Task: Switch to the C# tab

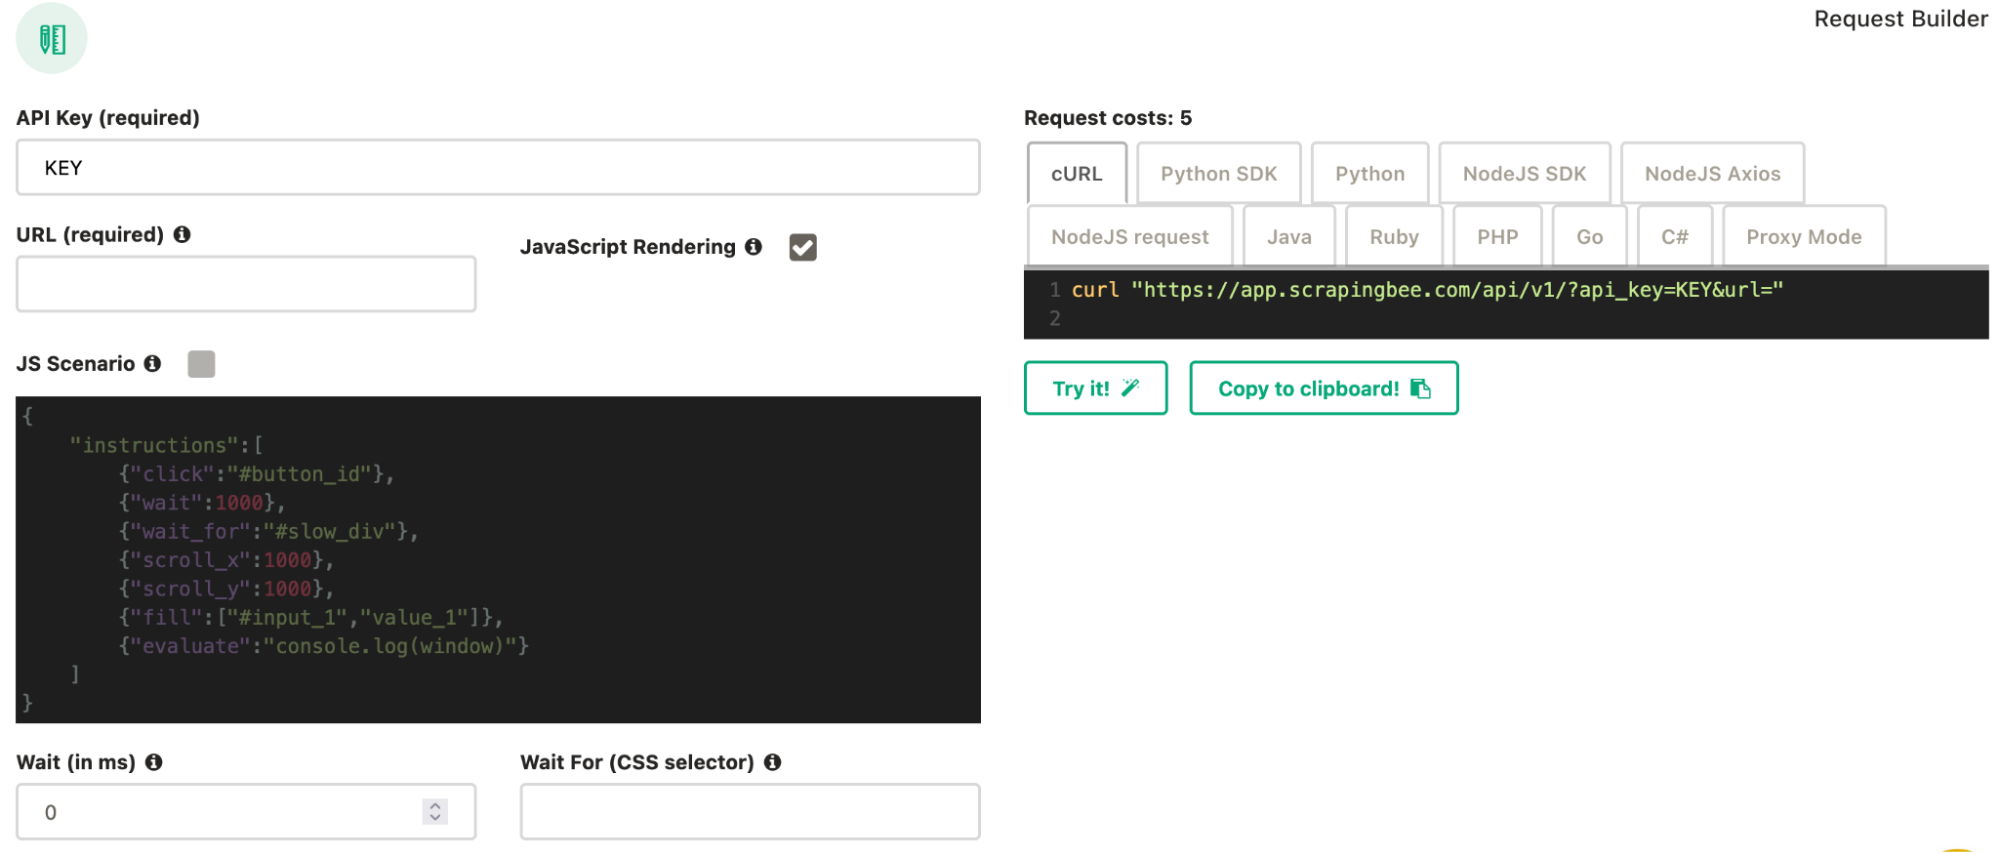Action: click(1674, 237)
